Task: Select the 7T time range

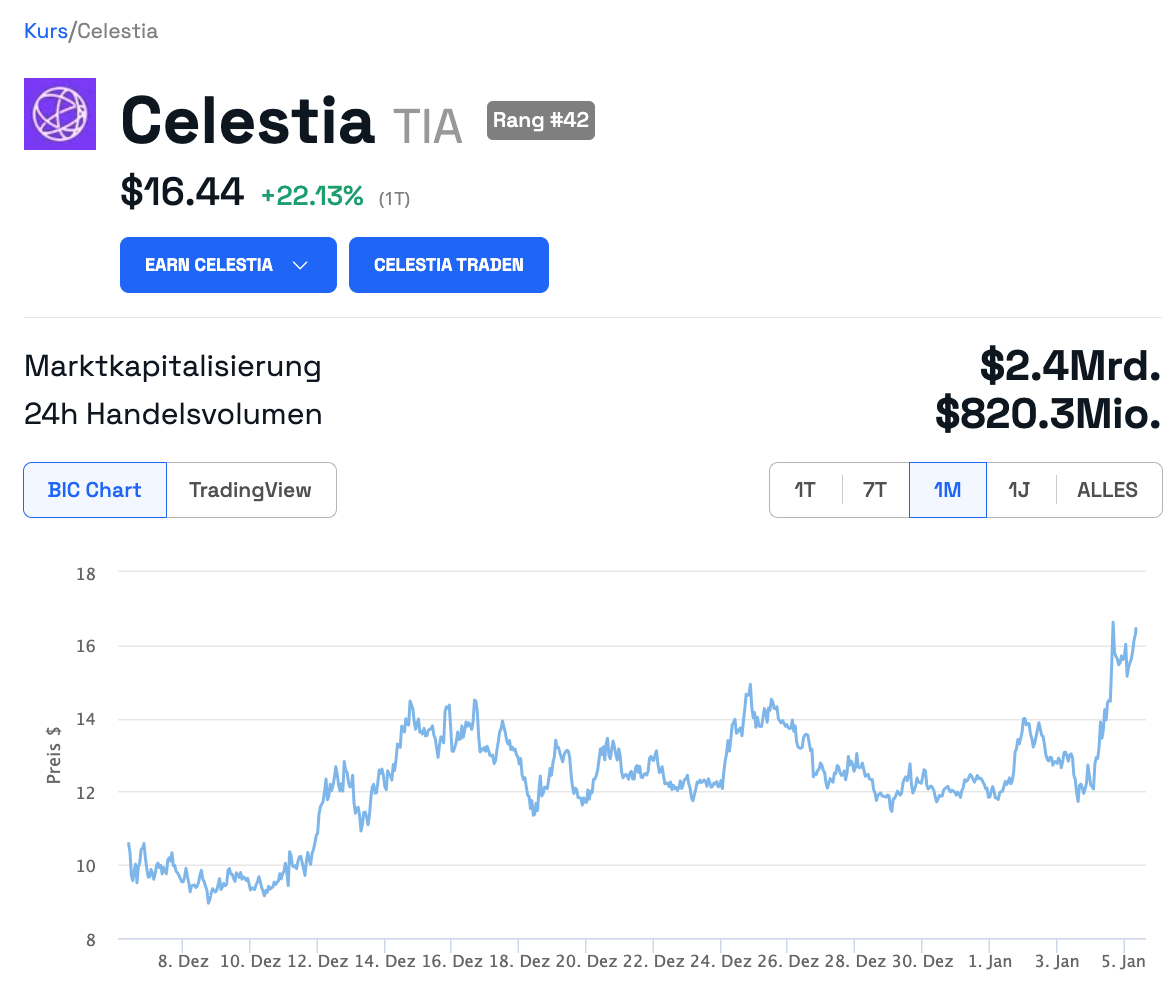Action: coord(875,490)
